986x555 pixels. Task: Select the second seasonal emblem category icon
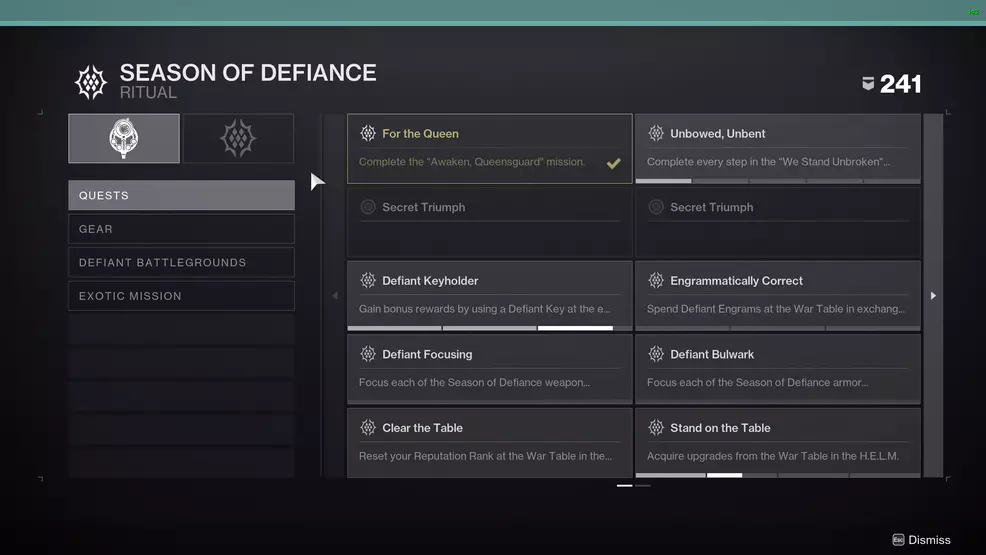238,138
